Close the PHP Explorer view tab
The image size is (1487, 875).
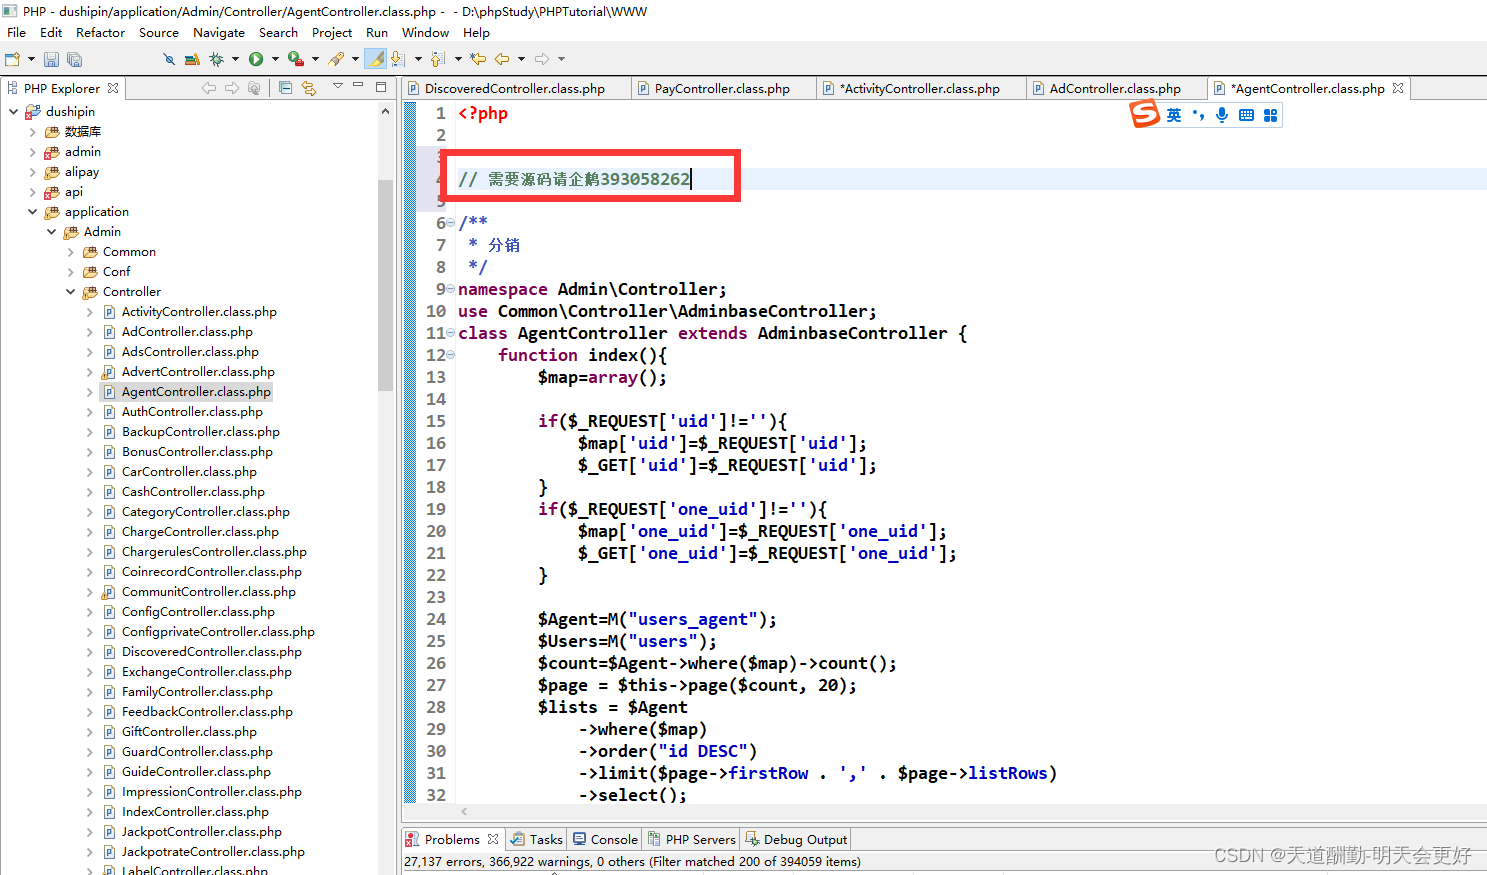click(x=113, y=88)
